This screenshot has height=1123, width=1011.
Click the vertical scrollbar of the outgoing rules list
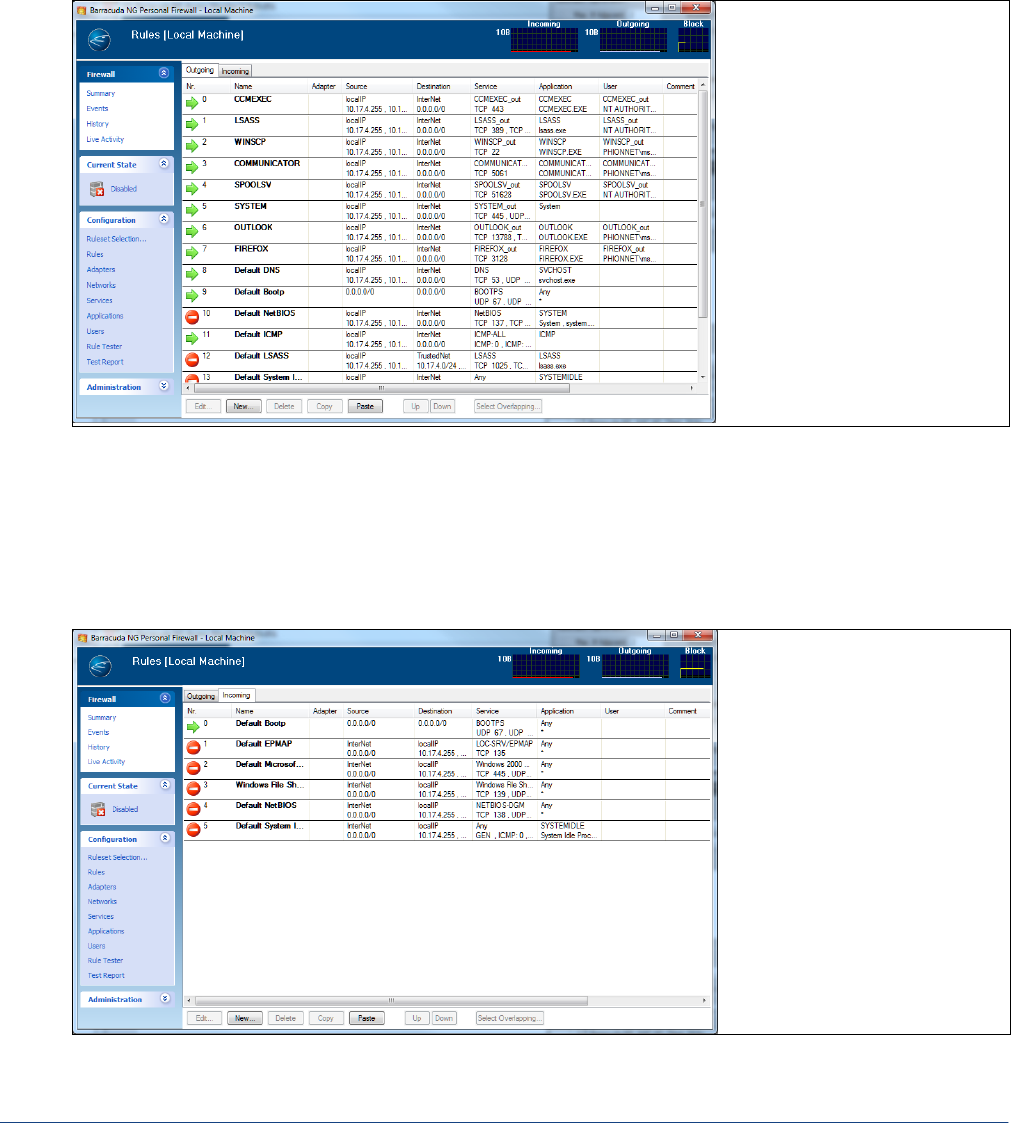pos(702,205)
